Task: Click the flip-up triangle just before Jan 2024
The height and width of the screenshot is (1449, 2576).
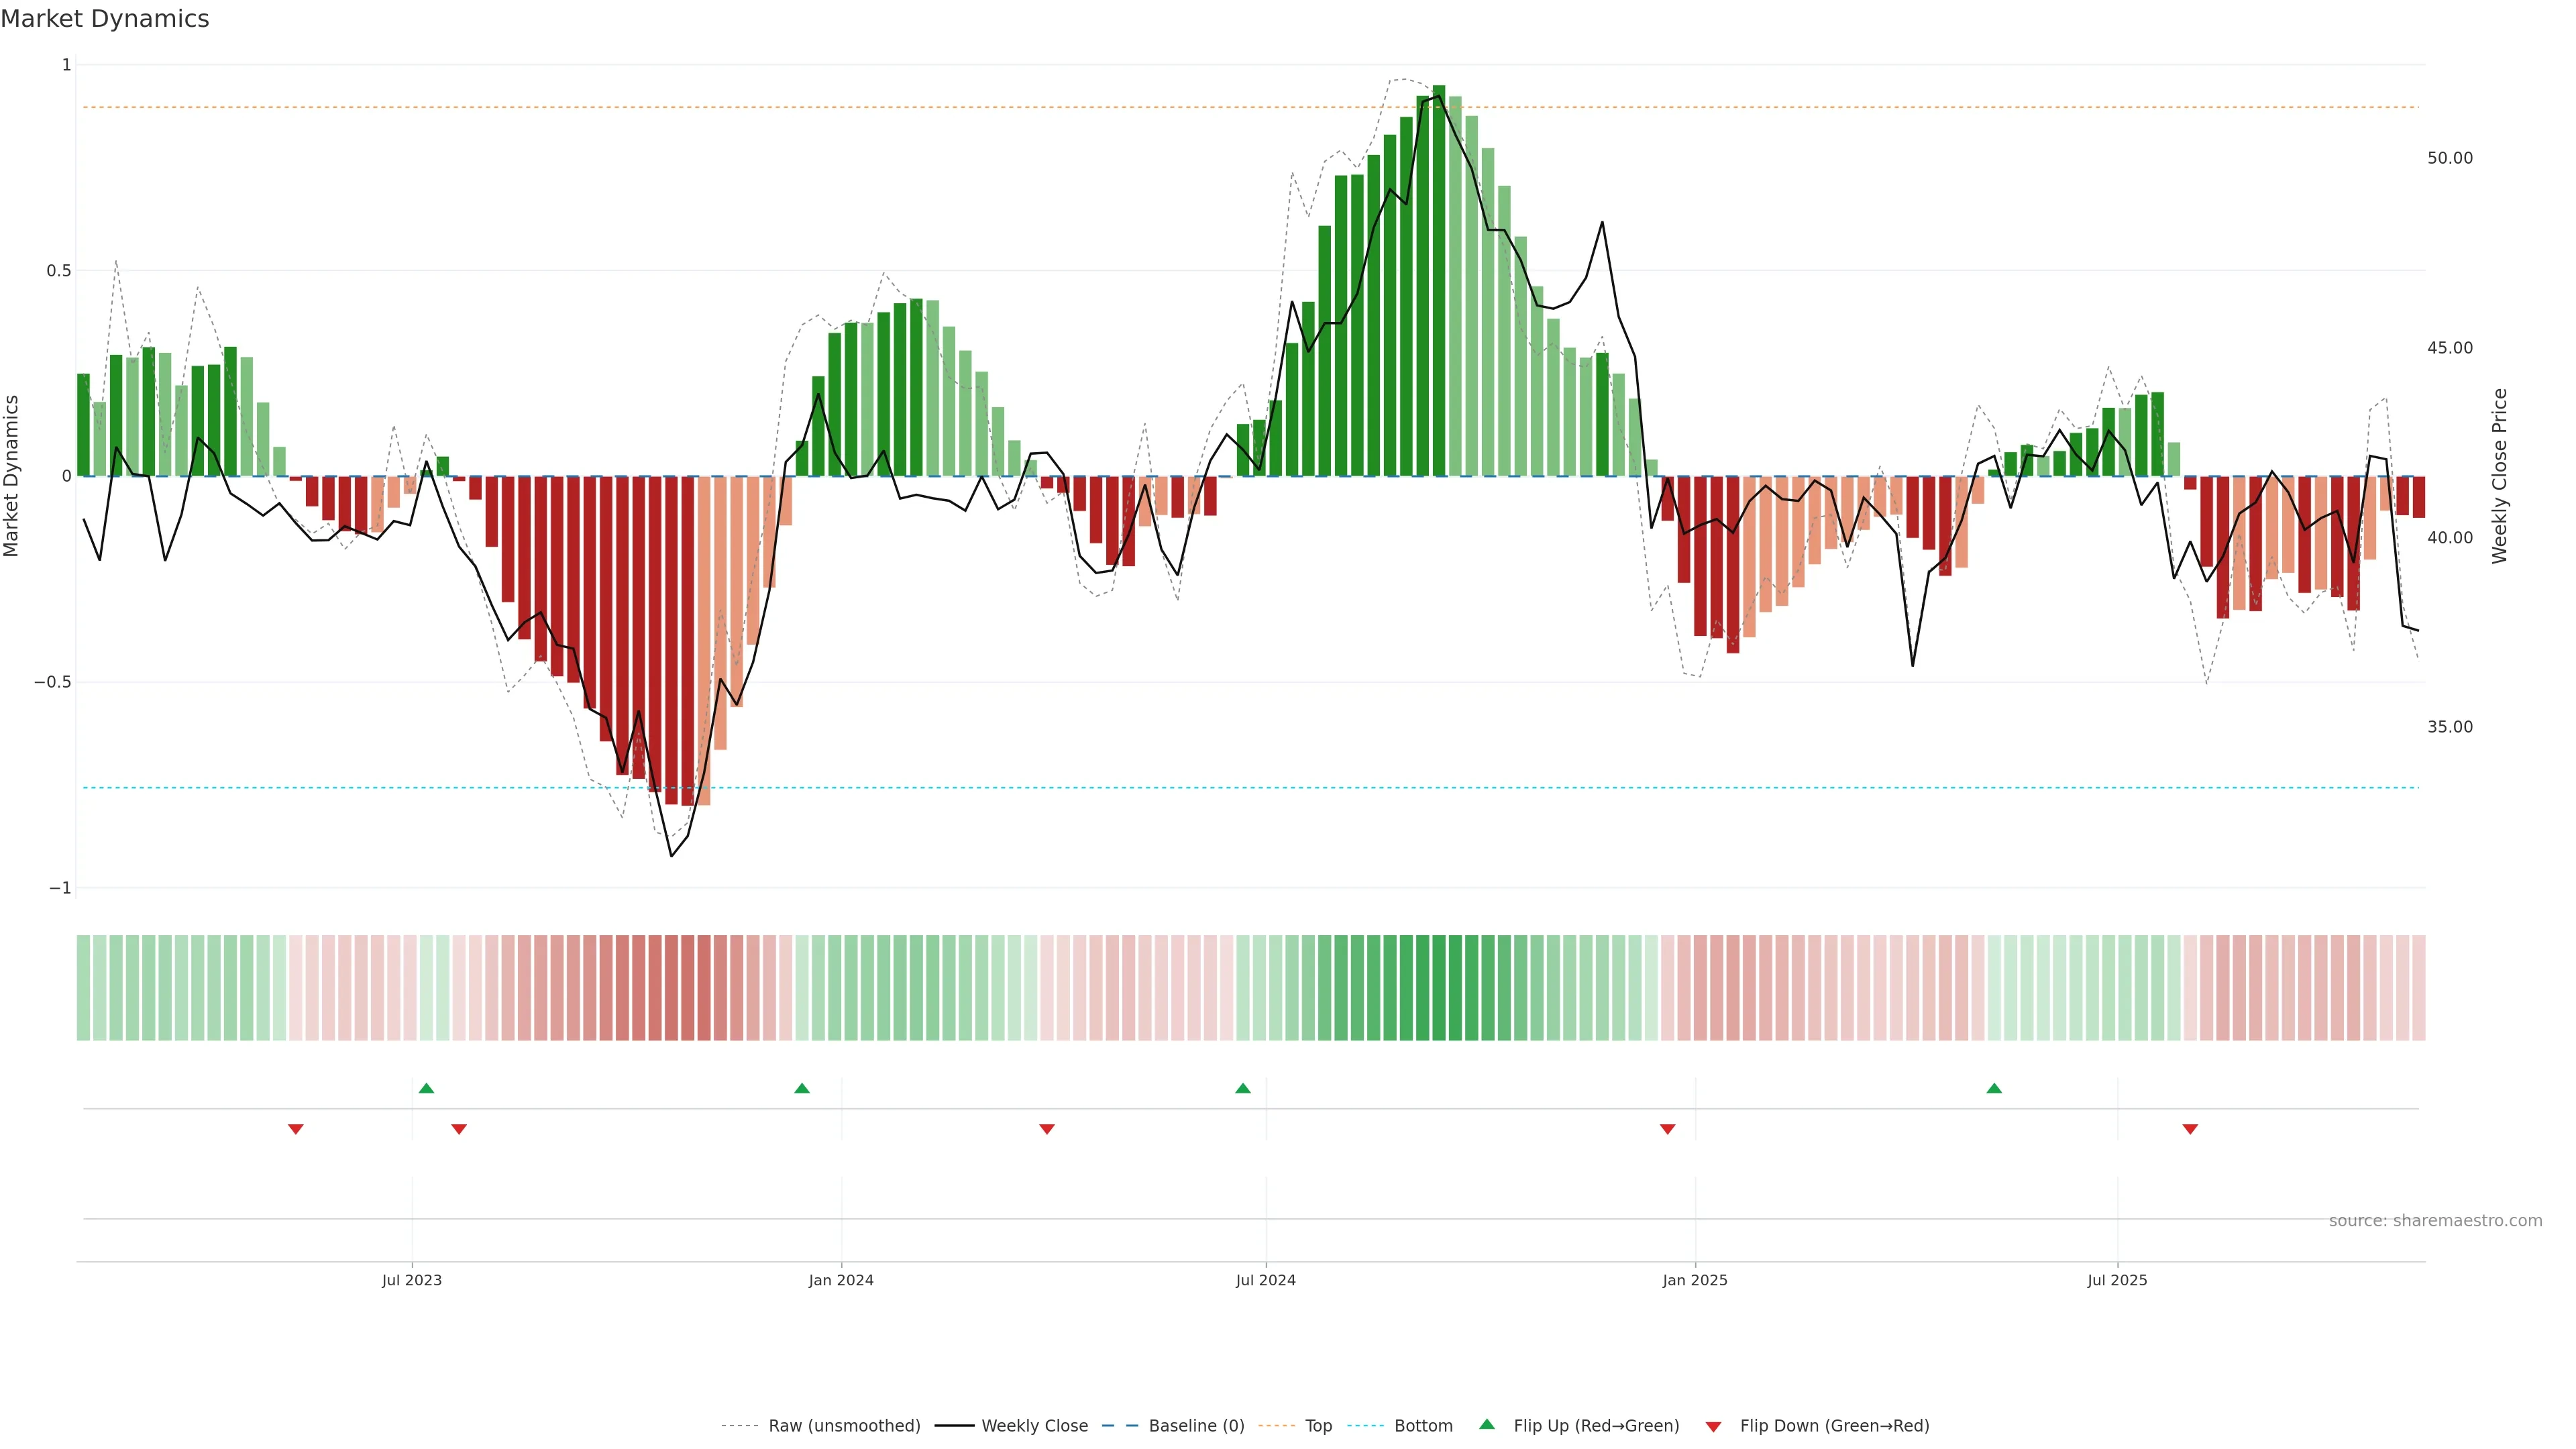Action: click(802, 1088)
